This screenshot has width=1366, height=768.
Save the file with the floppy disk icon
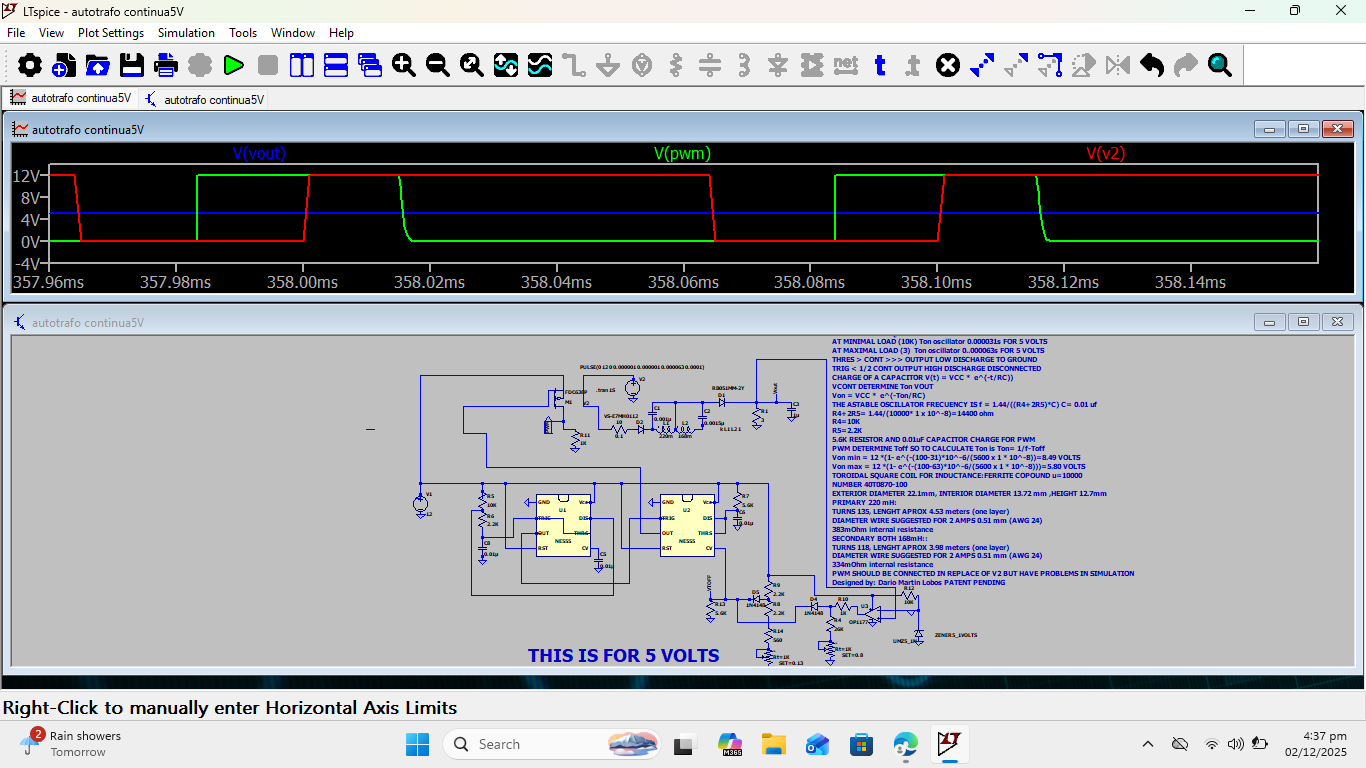click(132, 66)
